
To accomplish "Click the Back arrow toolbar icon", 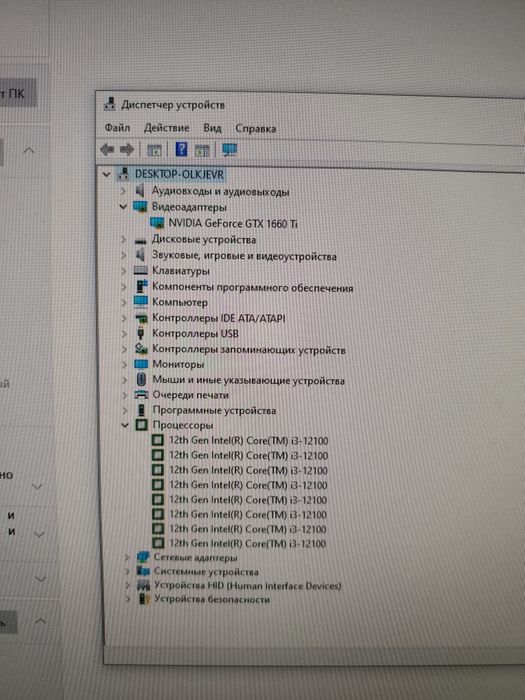I will tap(107, 149).
